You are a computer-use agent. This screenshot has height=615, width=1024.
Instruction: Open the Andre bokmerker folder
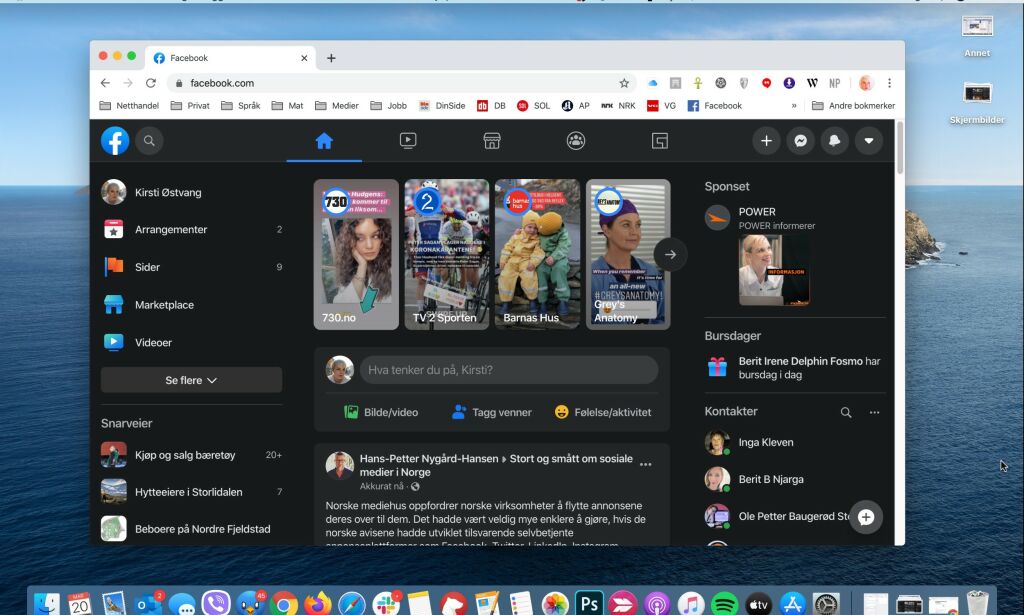(x=854, y=106)
